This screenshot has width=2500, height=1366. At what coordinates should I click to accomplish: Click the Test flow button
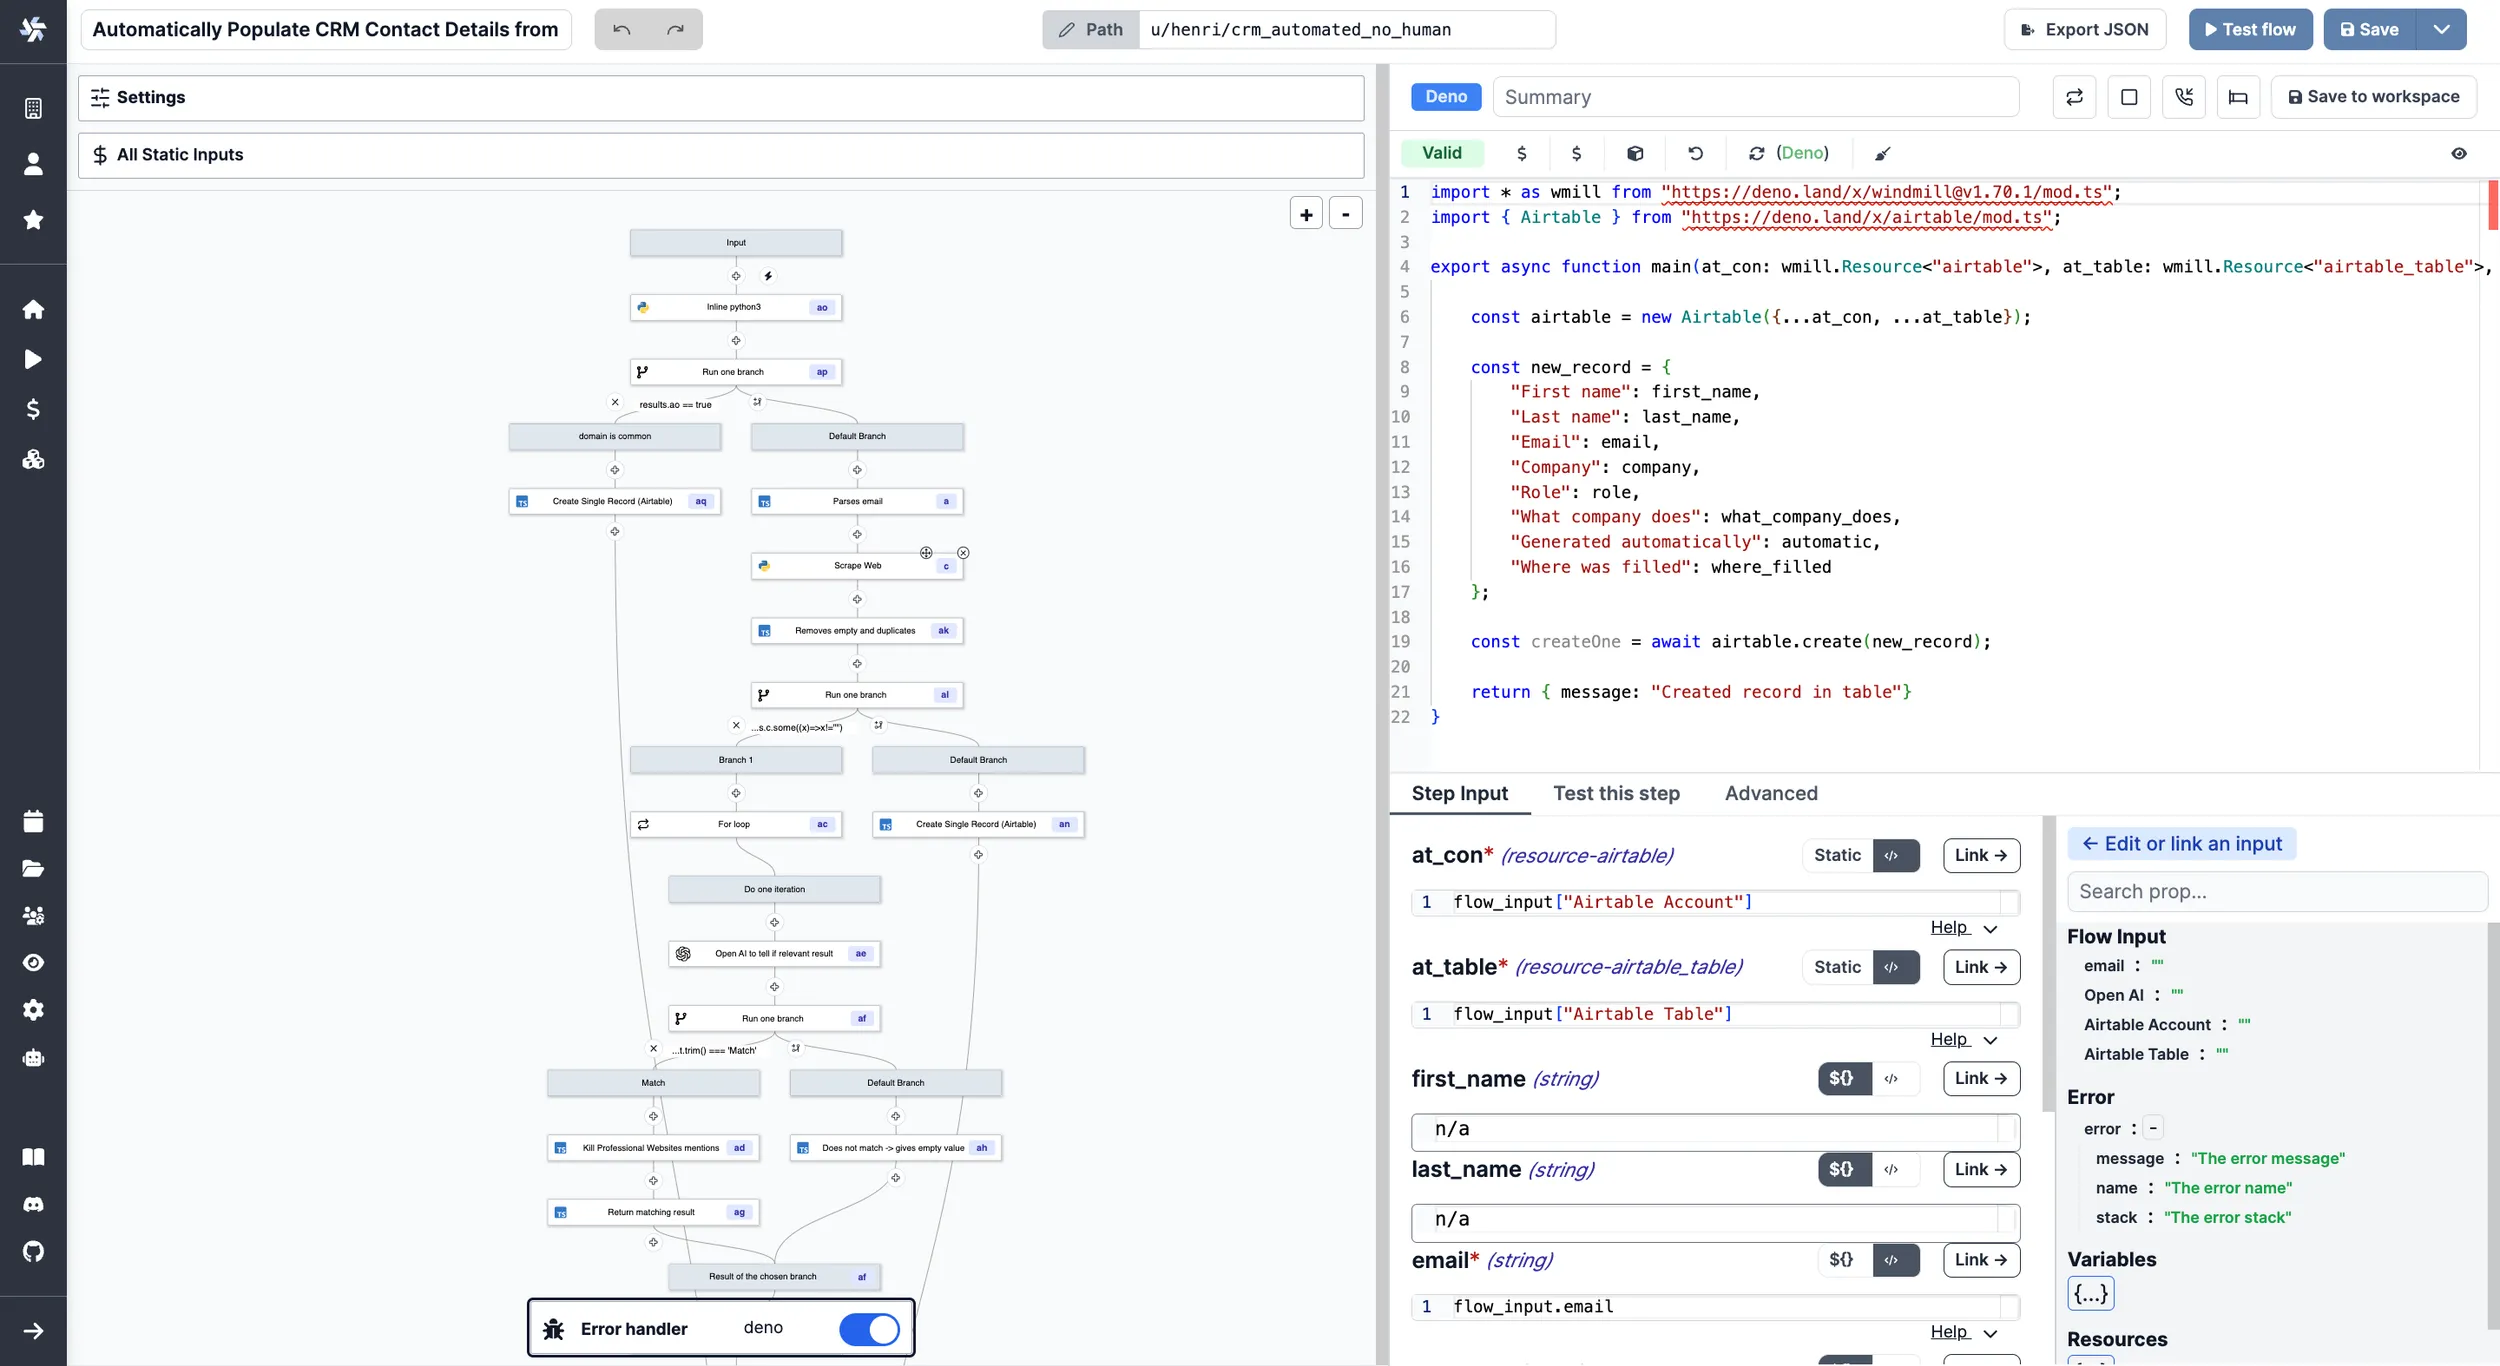point(2249,29)
